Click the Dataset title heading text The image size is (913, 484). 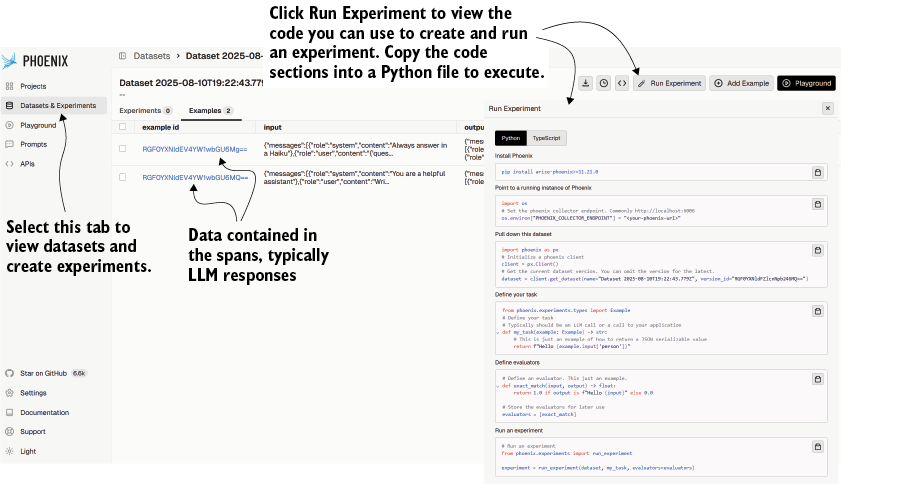point(192,83)
